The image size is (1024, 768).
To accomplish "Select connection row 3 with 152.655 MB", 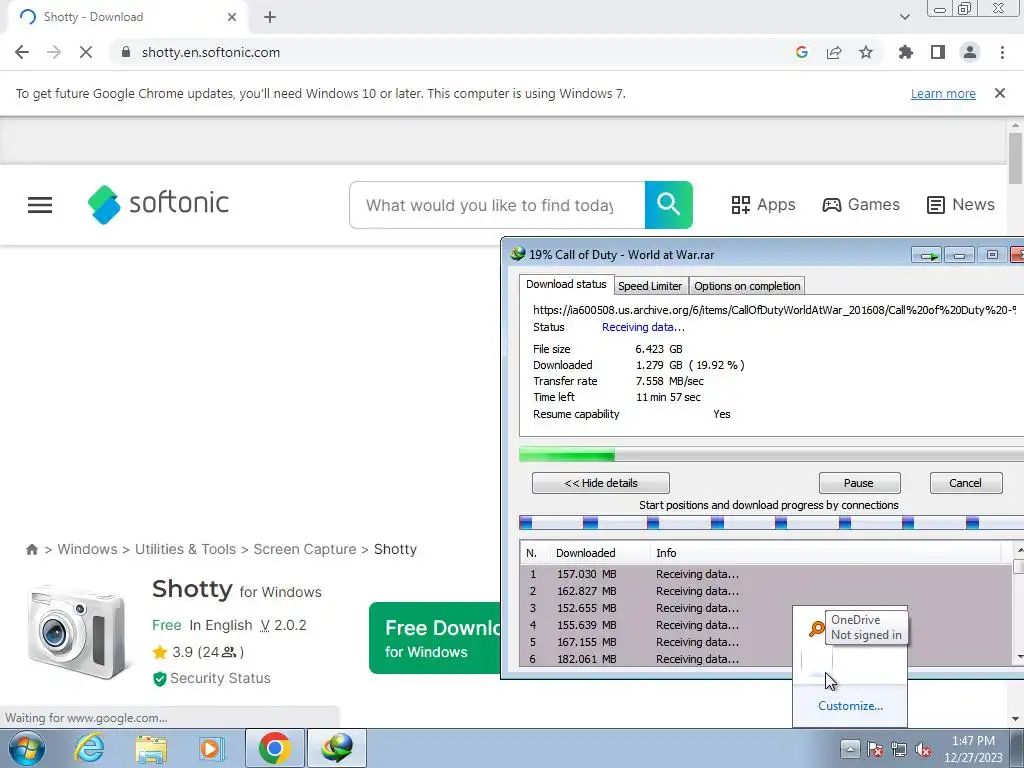I will 767,608.
